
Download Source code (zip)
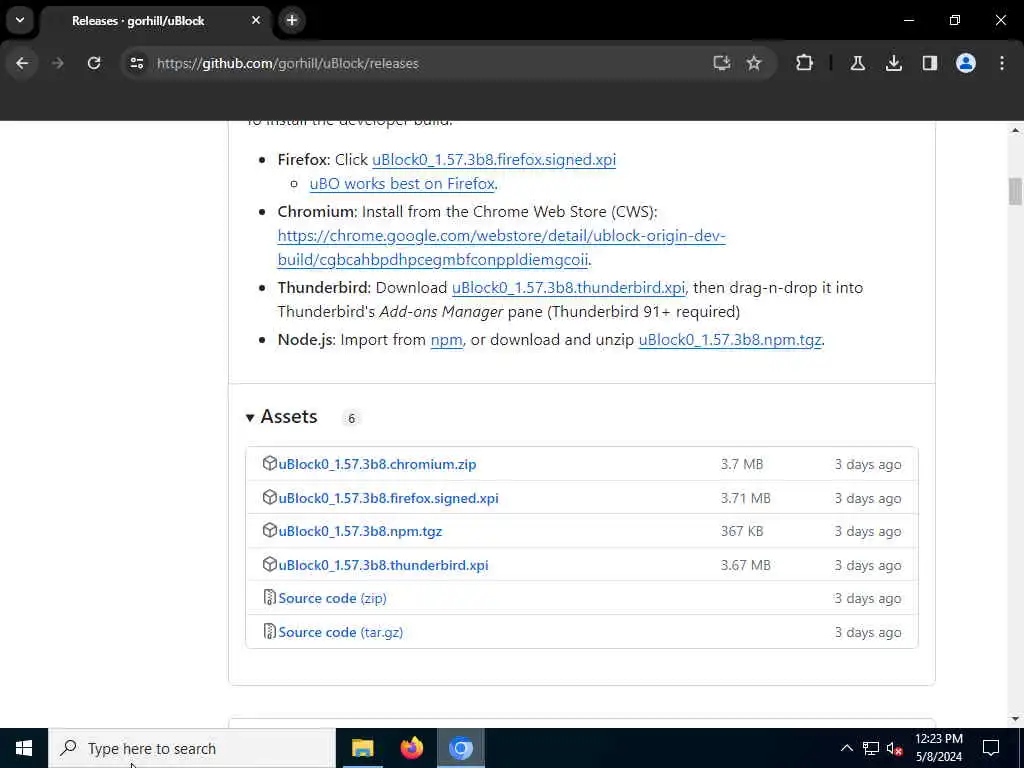pos(332,599)
